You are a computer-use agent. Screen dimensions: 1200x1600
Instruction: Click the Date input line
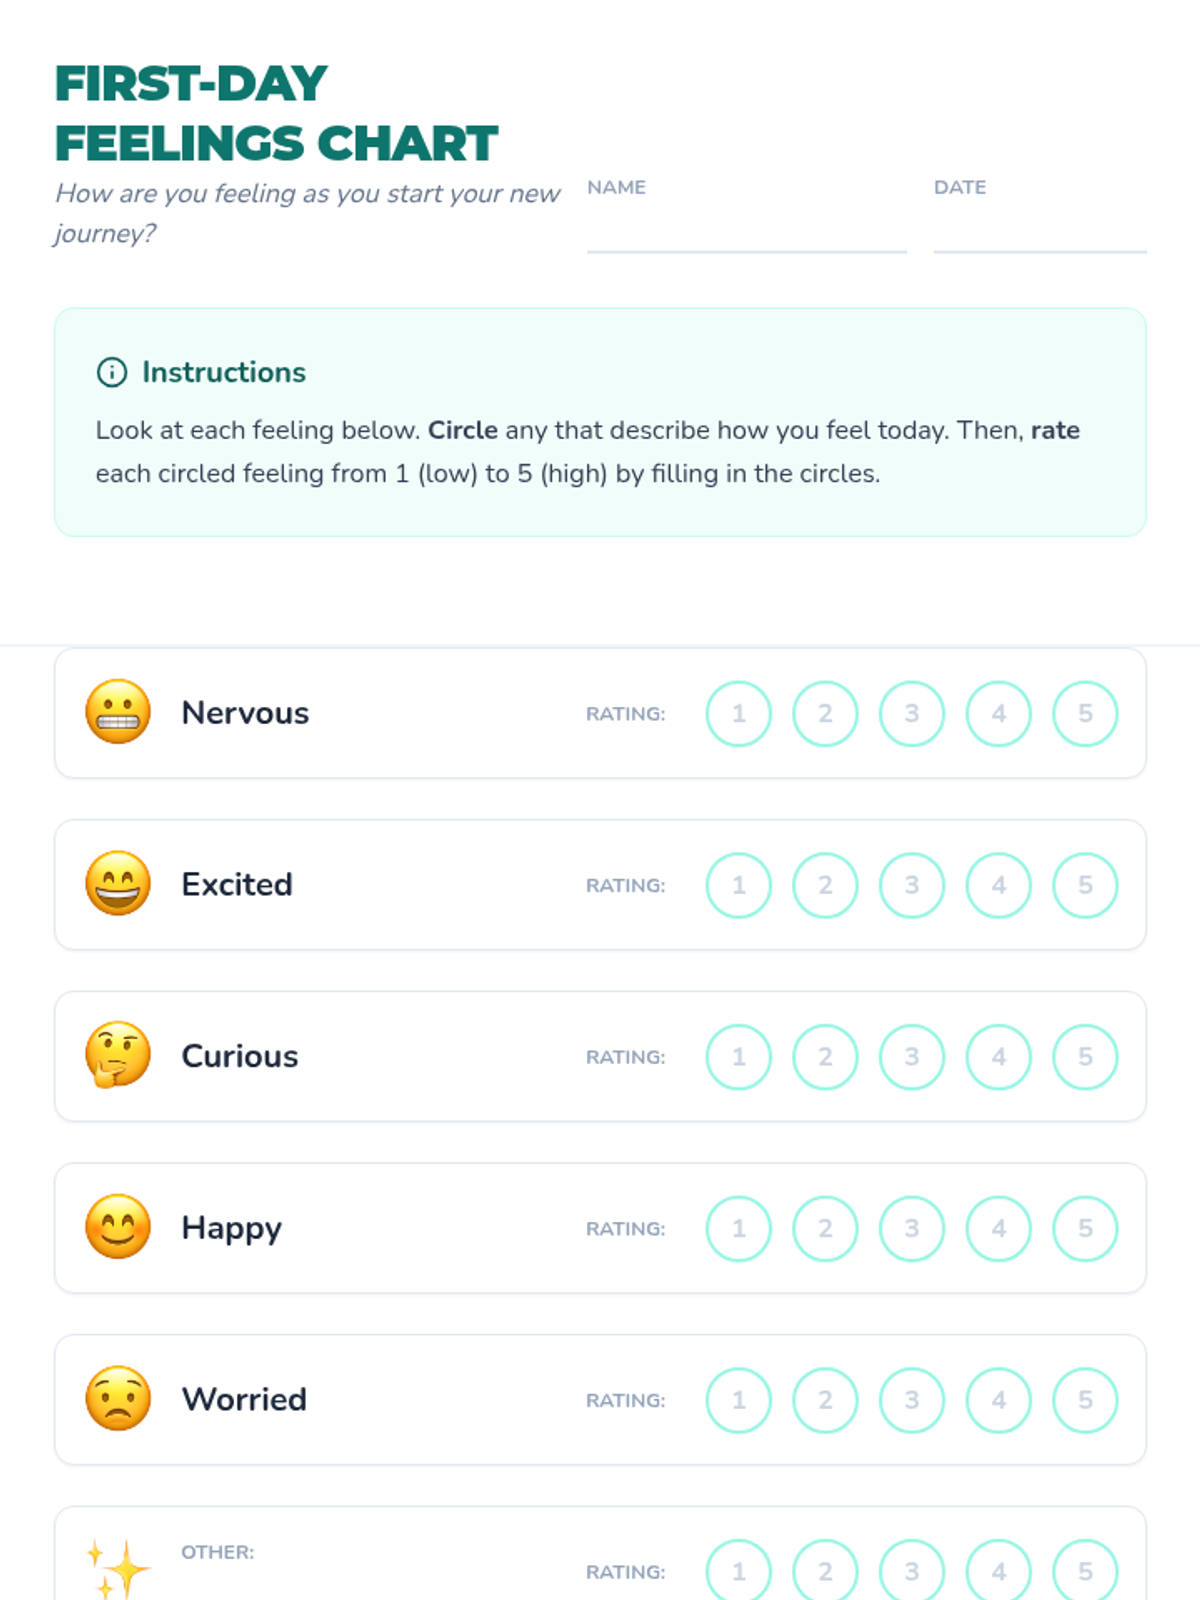1040,234
